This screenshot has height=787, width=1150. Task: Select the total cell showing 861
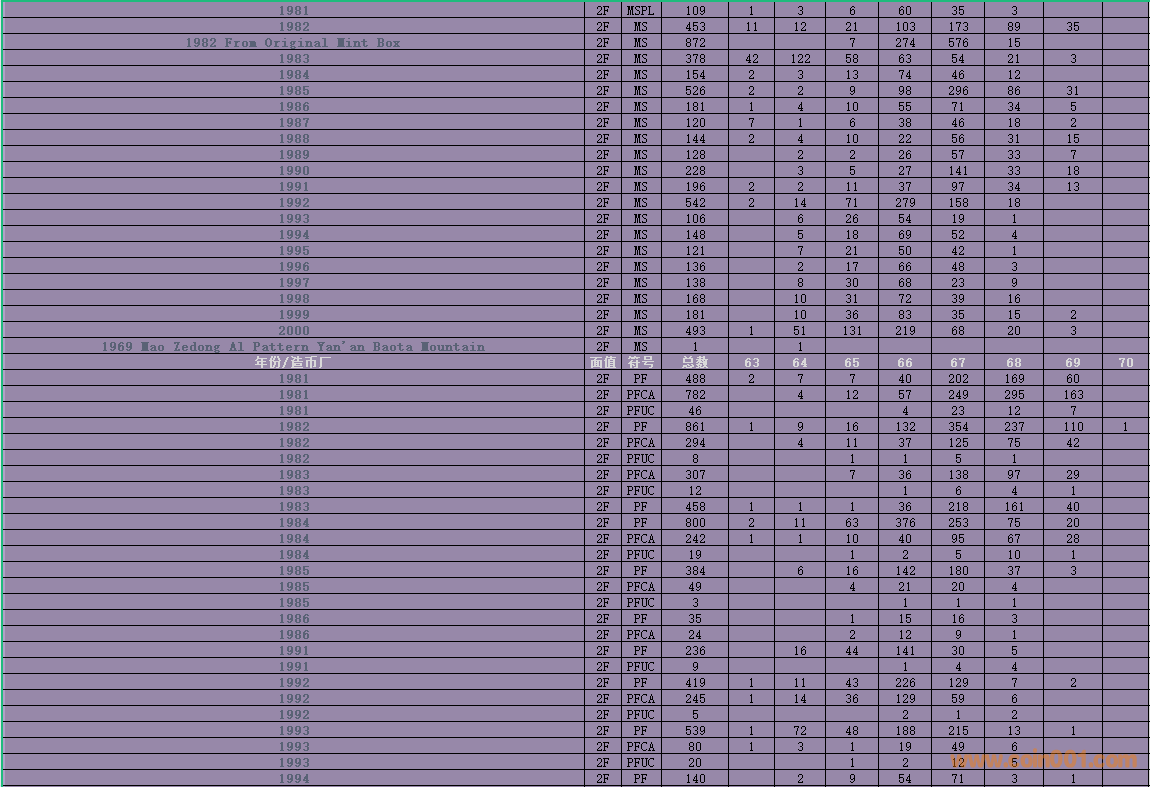(x=695, y=427)
